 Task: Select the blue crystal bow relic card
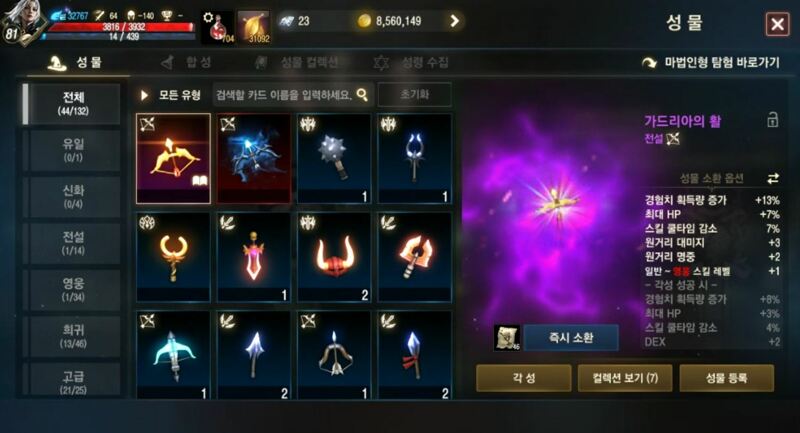(x=254, y=159)
